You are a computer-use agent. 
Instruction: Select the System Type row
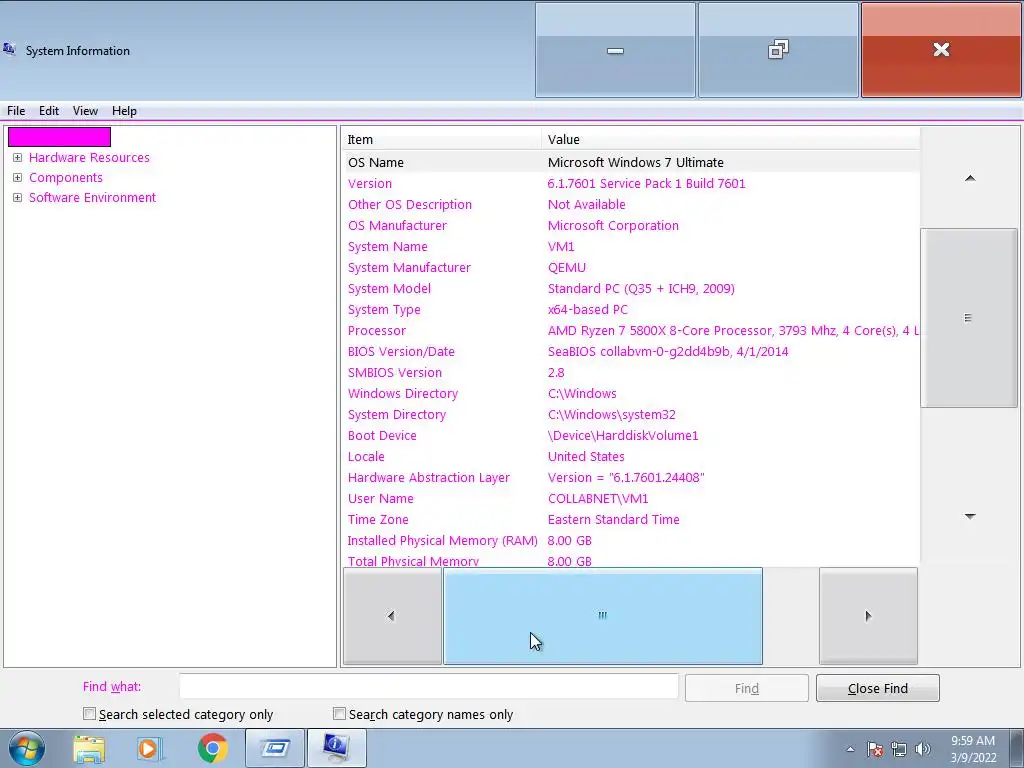click(631, 310)
